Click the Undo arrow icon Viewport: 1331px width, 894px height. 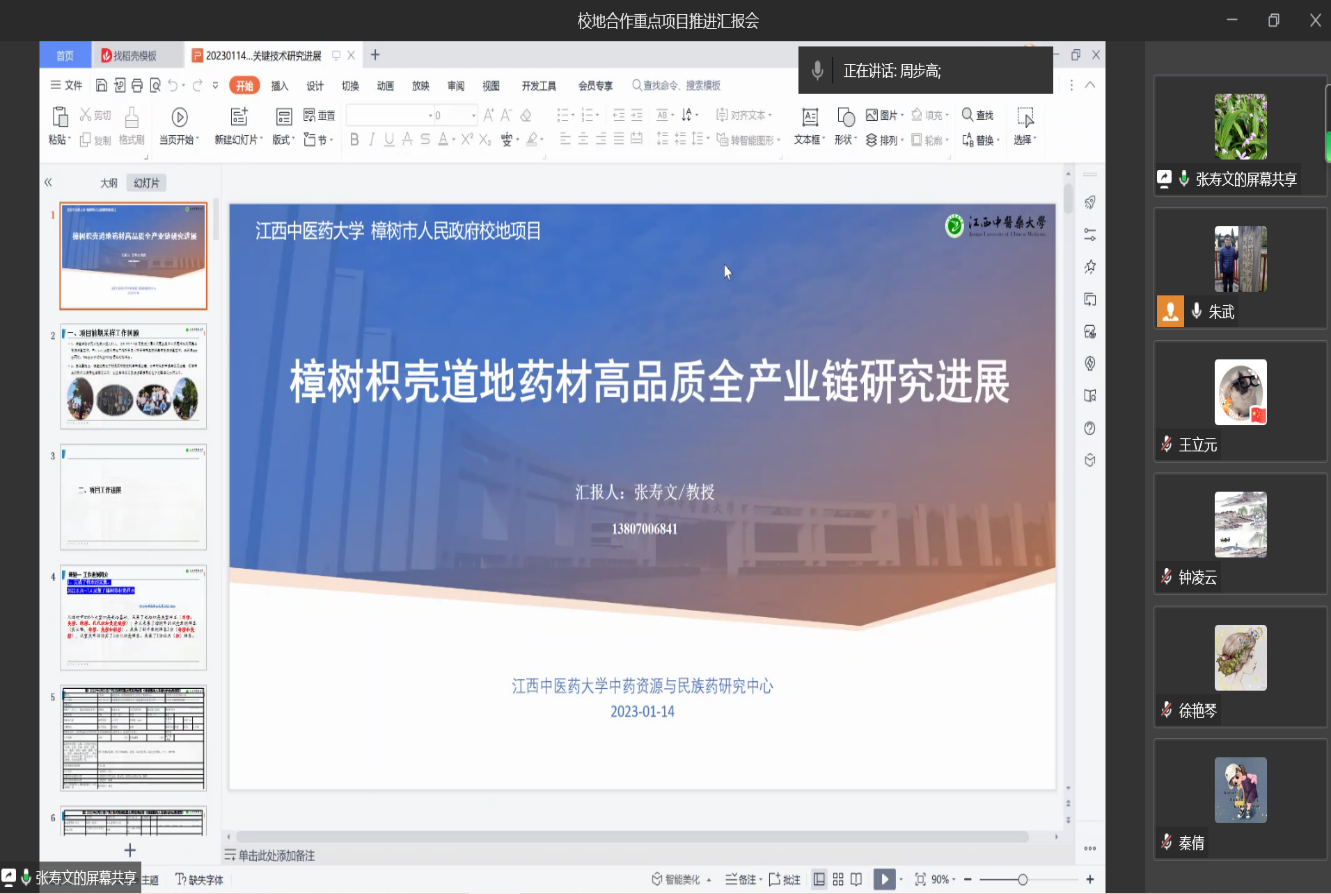173,85
